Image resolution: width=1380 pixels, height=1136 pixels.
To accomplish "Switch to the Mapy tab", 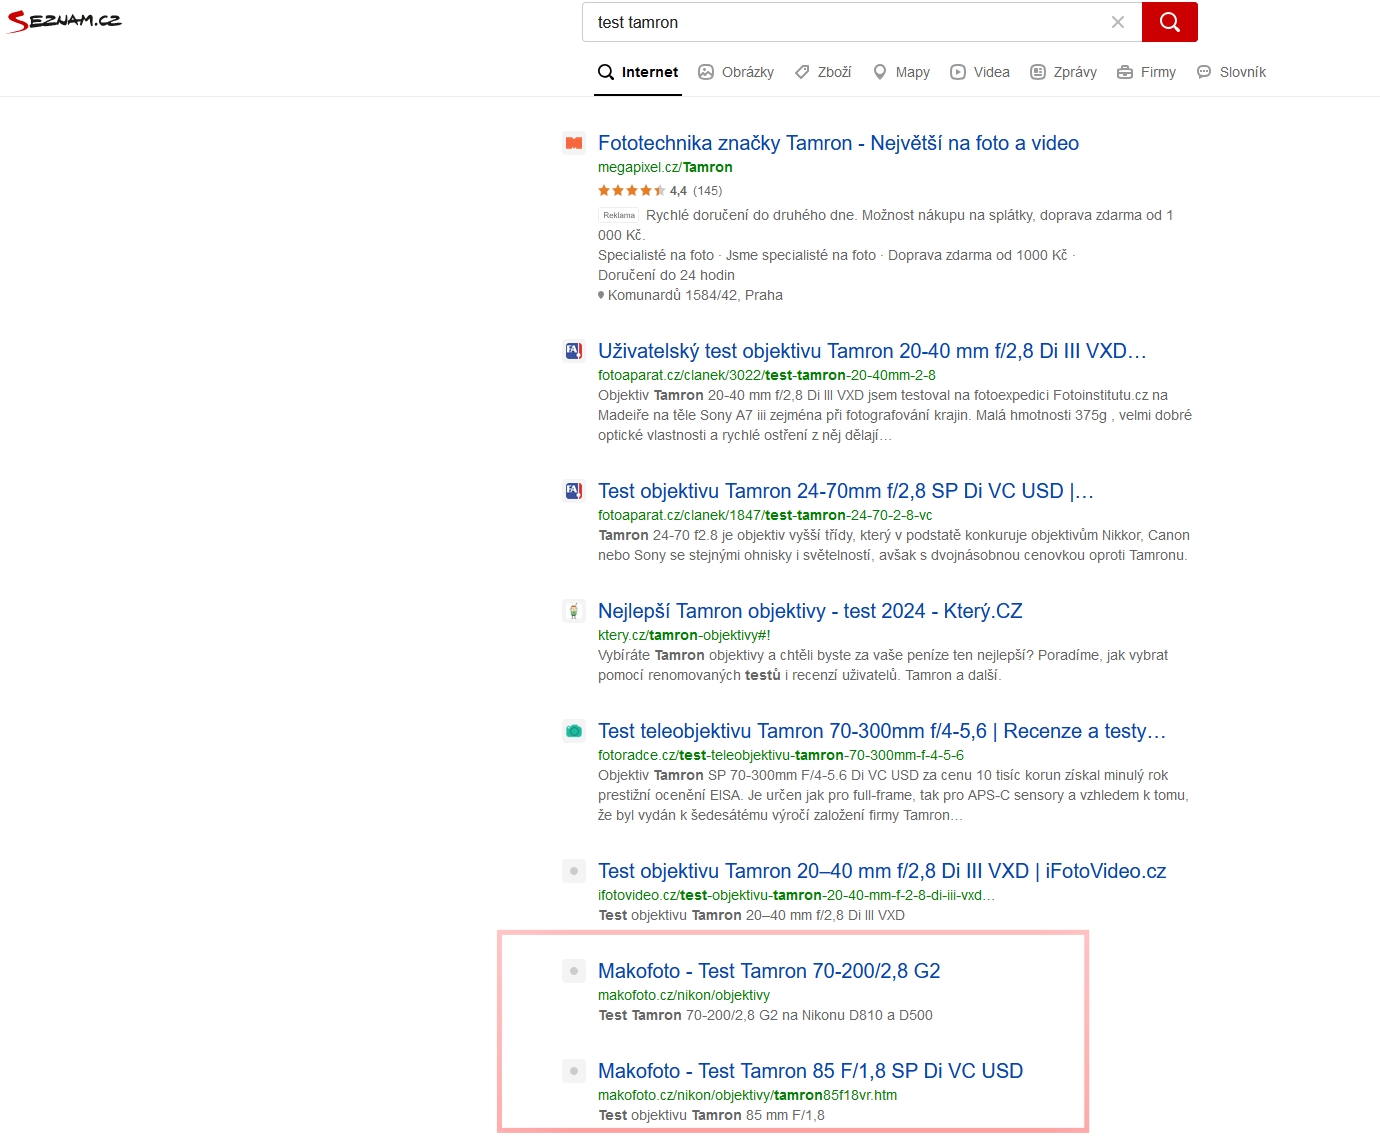I will pyautogui.click(x=901, y=72).
